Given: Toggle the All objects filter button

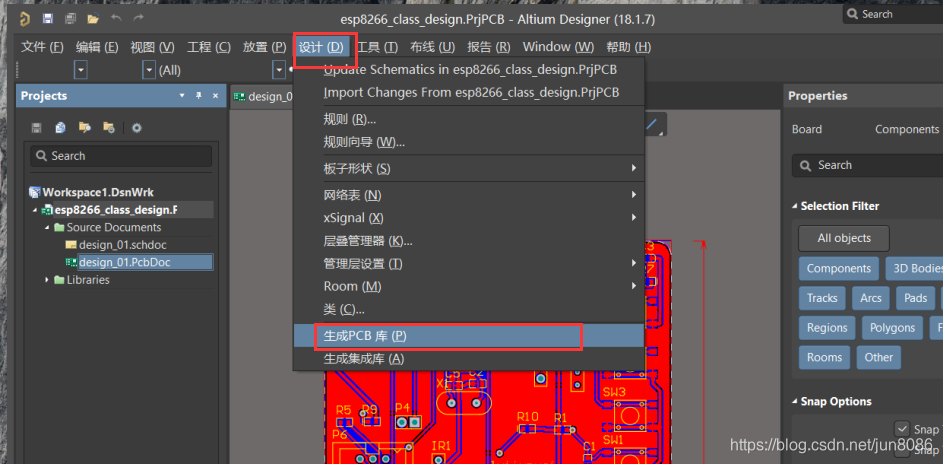Looking at the screenshot, I should click(844, 238).
